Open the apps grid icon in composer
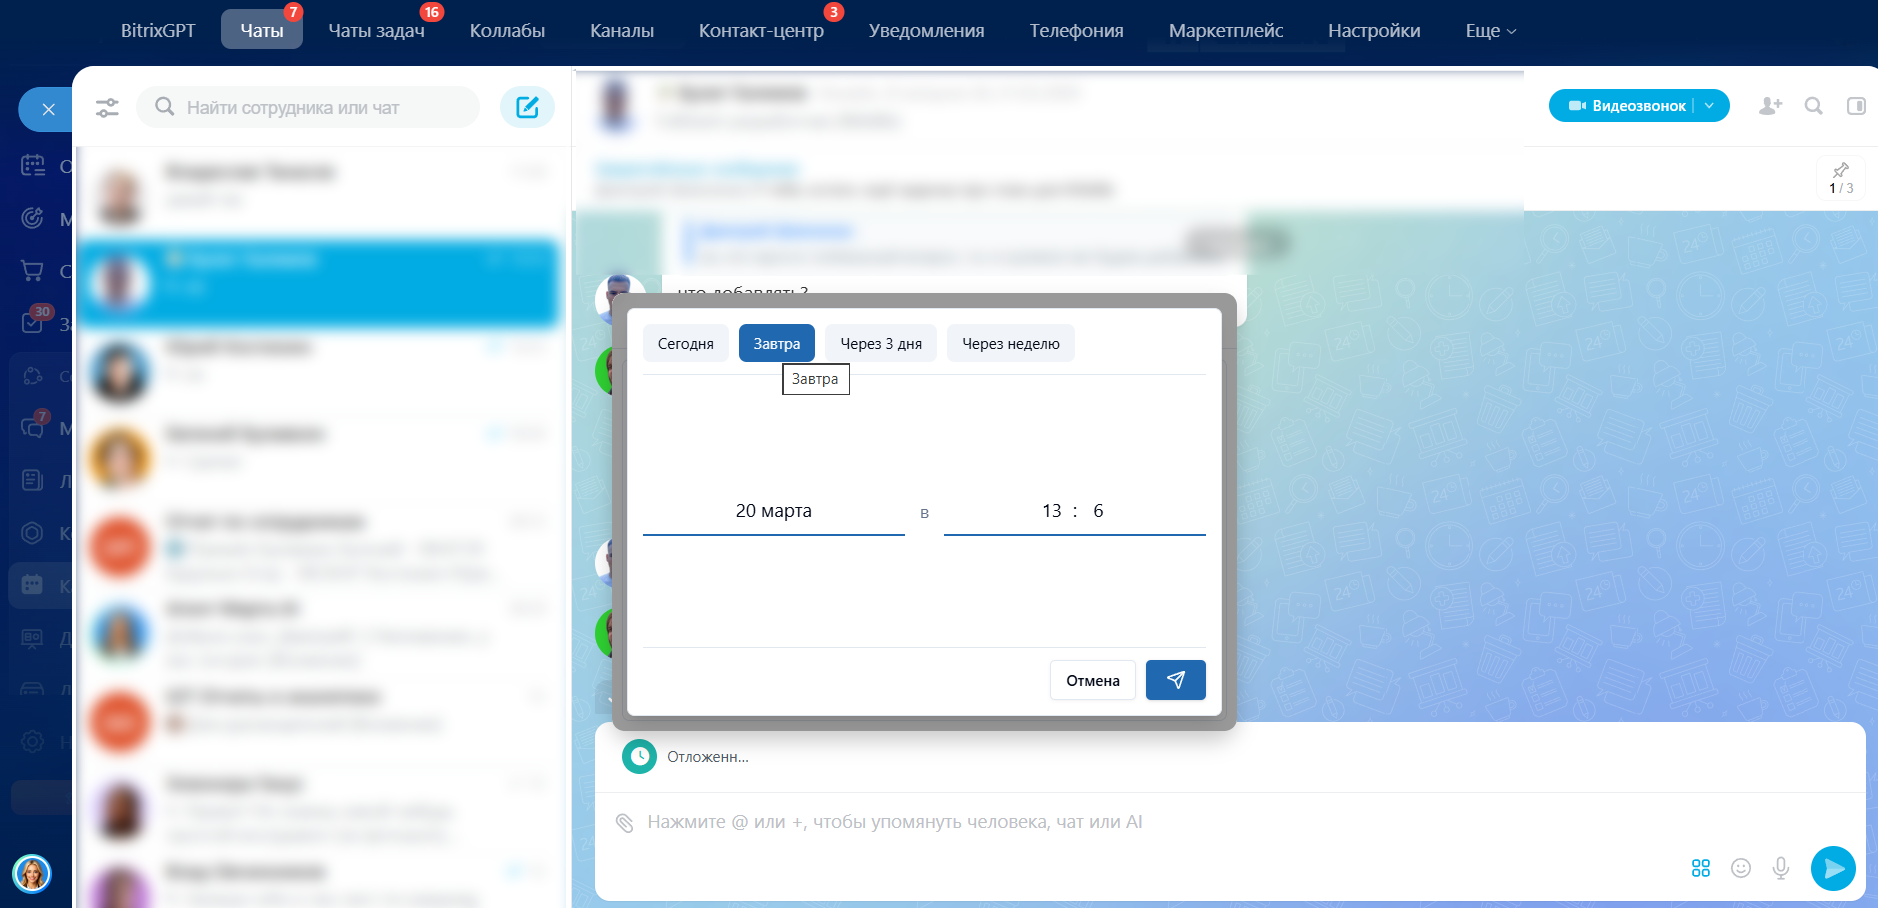The width and height of the screenshot is (1878, 908). [x=1700, y=868]
